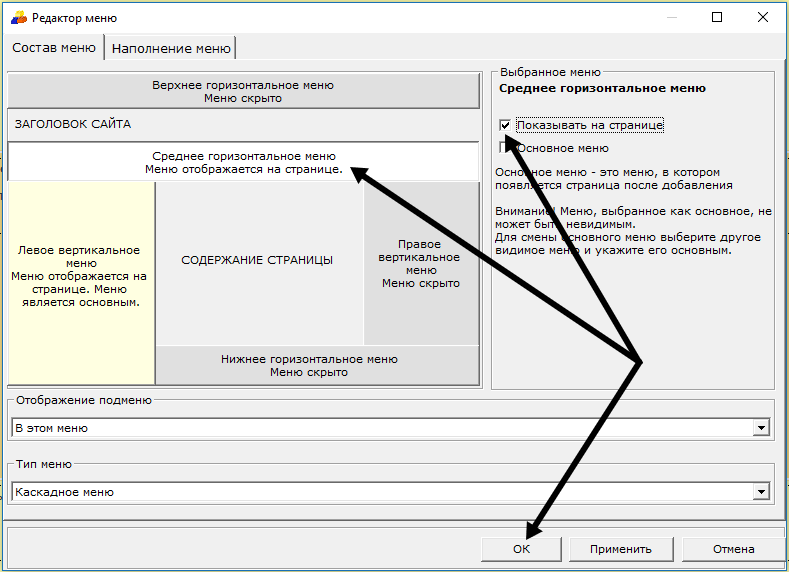The height and width of the screenshot is (572, 789).
Task: Open the Наполнение меню tab
Action: tap(171, 48)
